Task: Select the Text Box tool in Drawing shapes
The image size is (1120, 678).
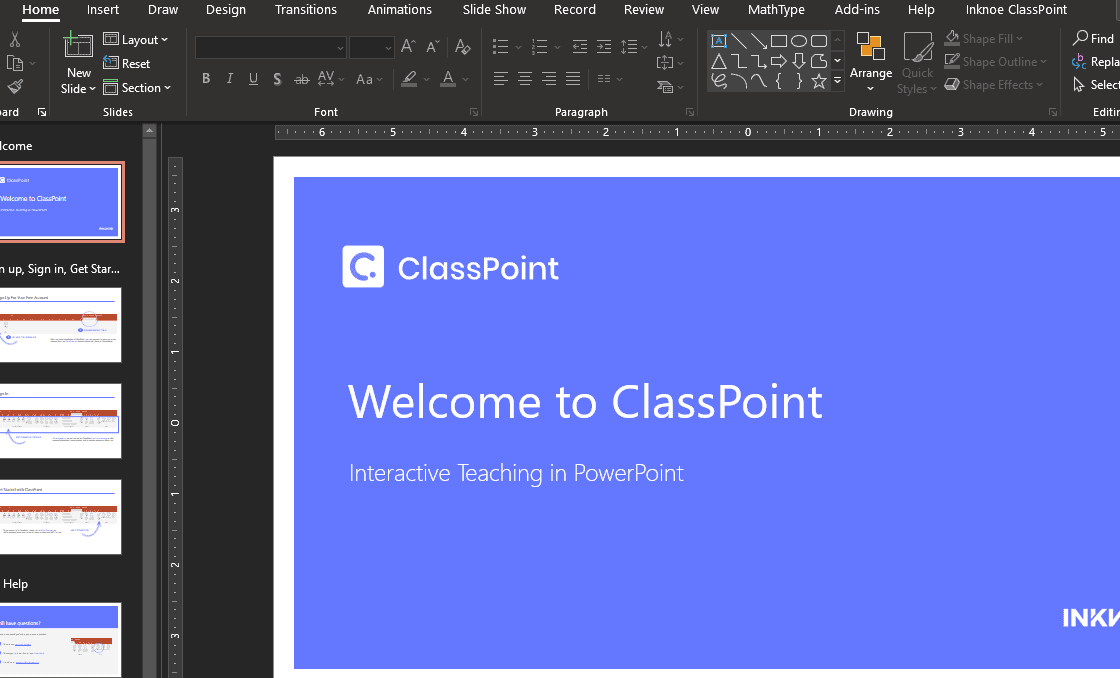Action: point(718,40)
